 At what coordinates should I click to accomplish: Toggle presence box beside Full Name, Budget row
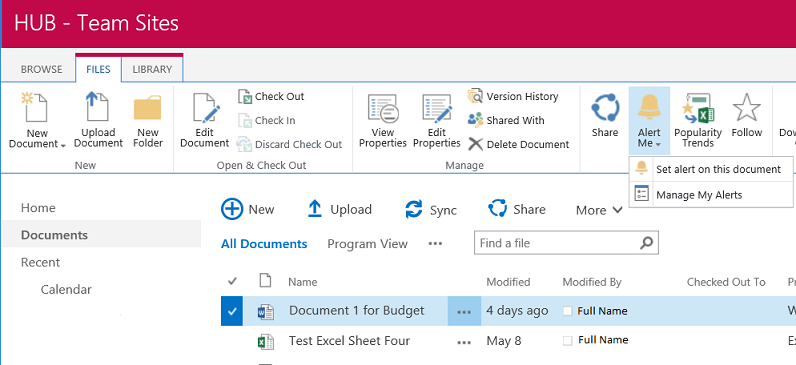click(568, 311)
